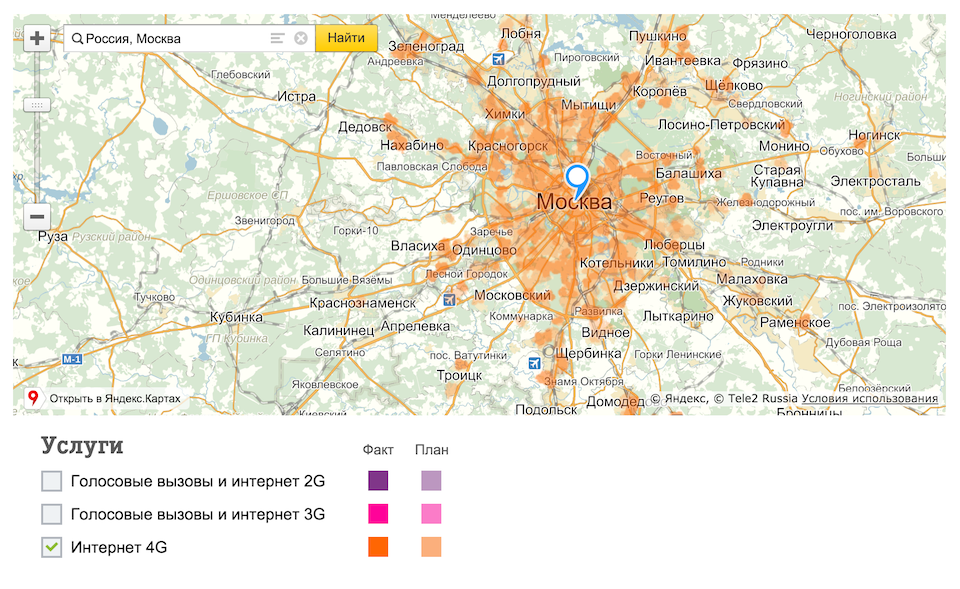Click the airport icon near Lobnya
Viewport: 960px width, 589px height.
[499, 59]
